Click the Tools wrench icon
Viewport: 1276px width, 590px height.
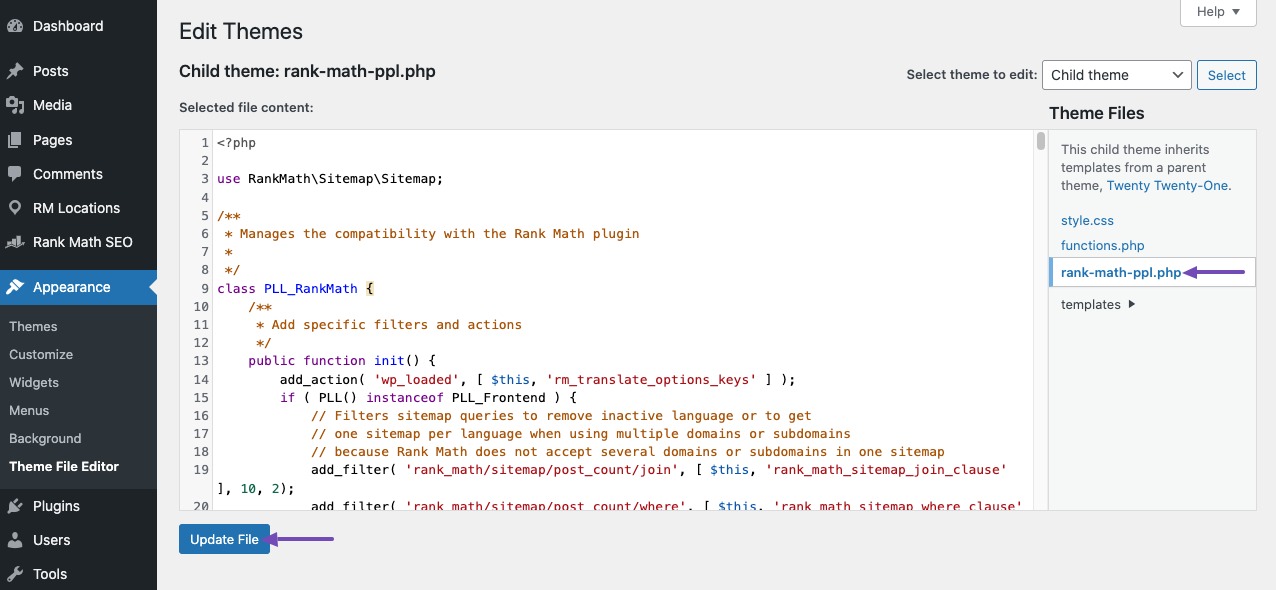tap(15, 574)
